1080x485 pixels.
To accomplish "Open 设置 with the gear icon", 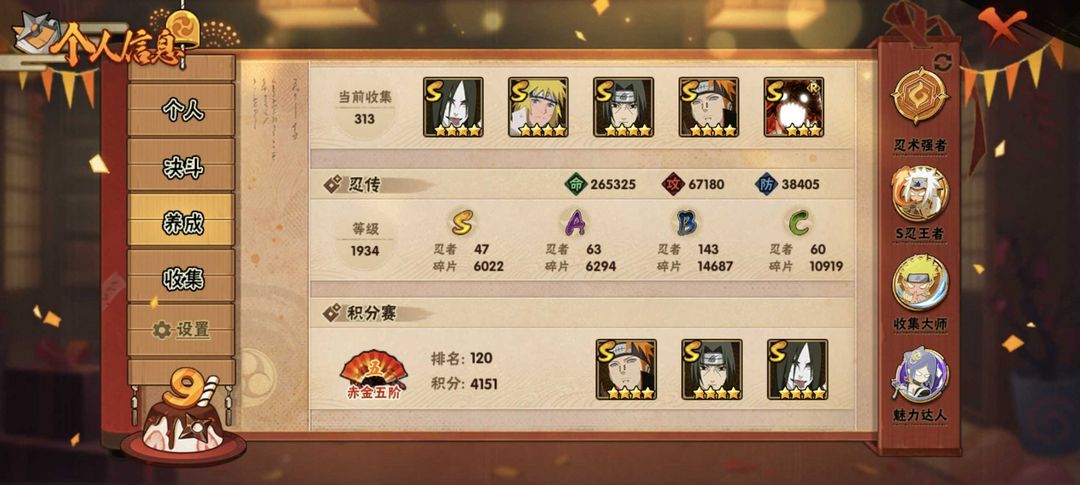I will [182, 330].
